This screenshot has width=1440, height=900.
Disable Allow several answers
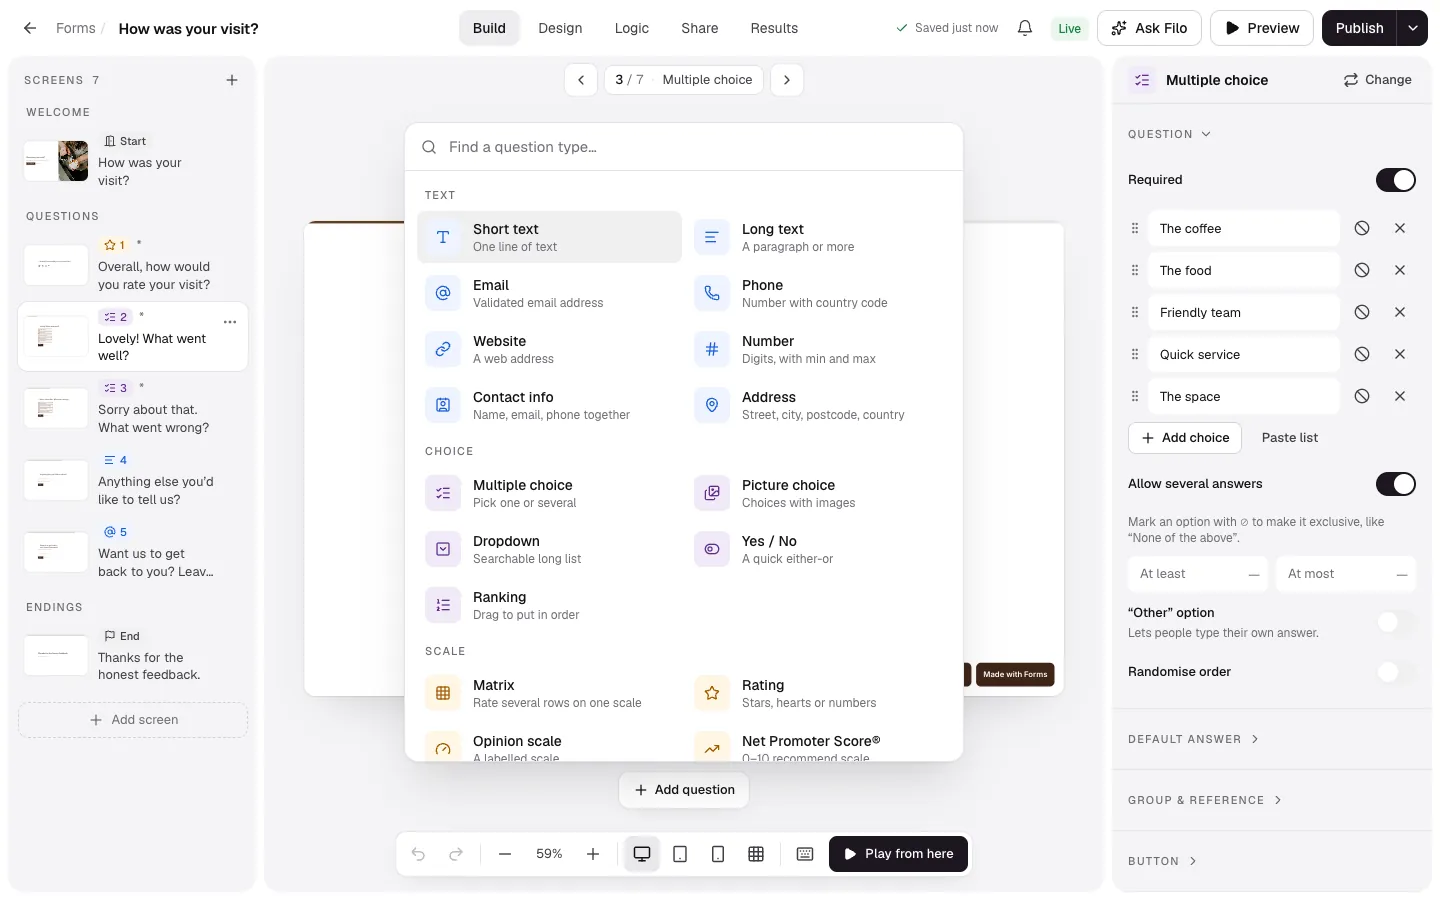pos(1396,484)
